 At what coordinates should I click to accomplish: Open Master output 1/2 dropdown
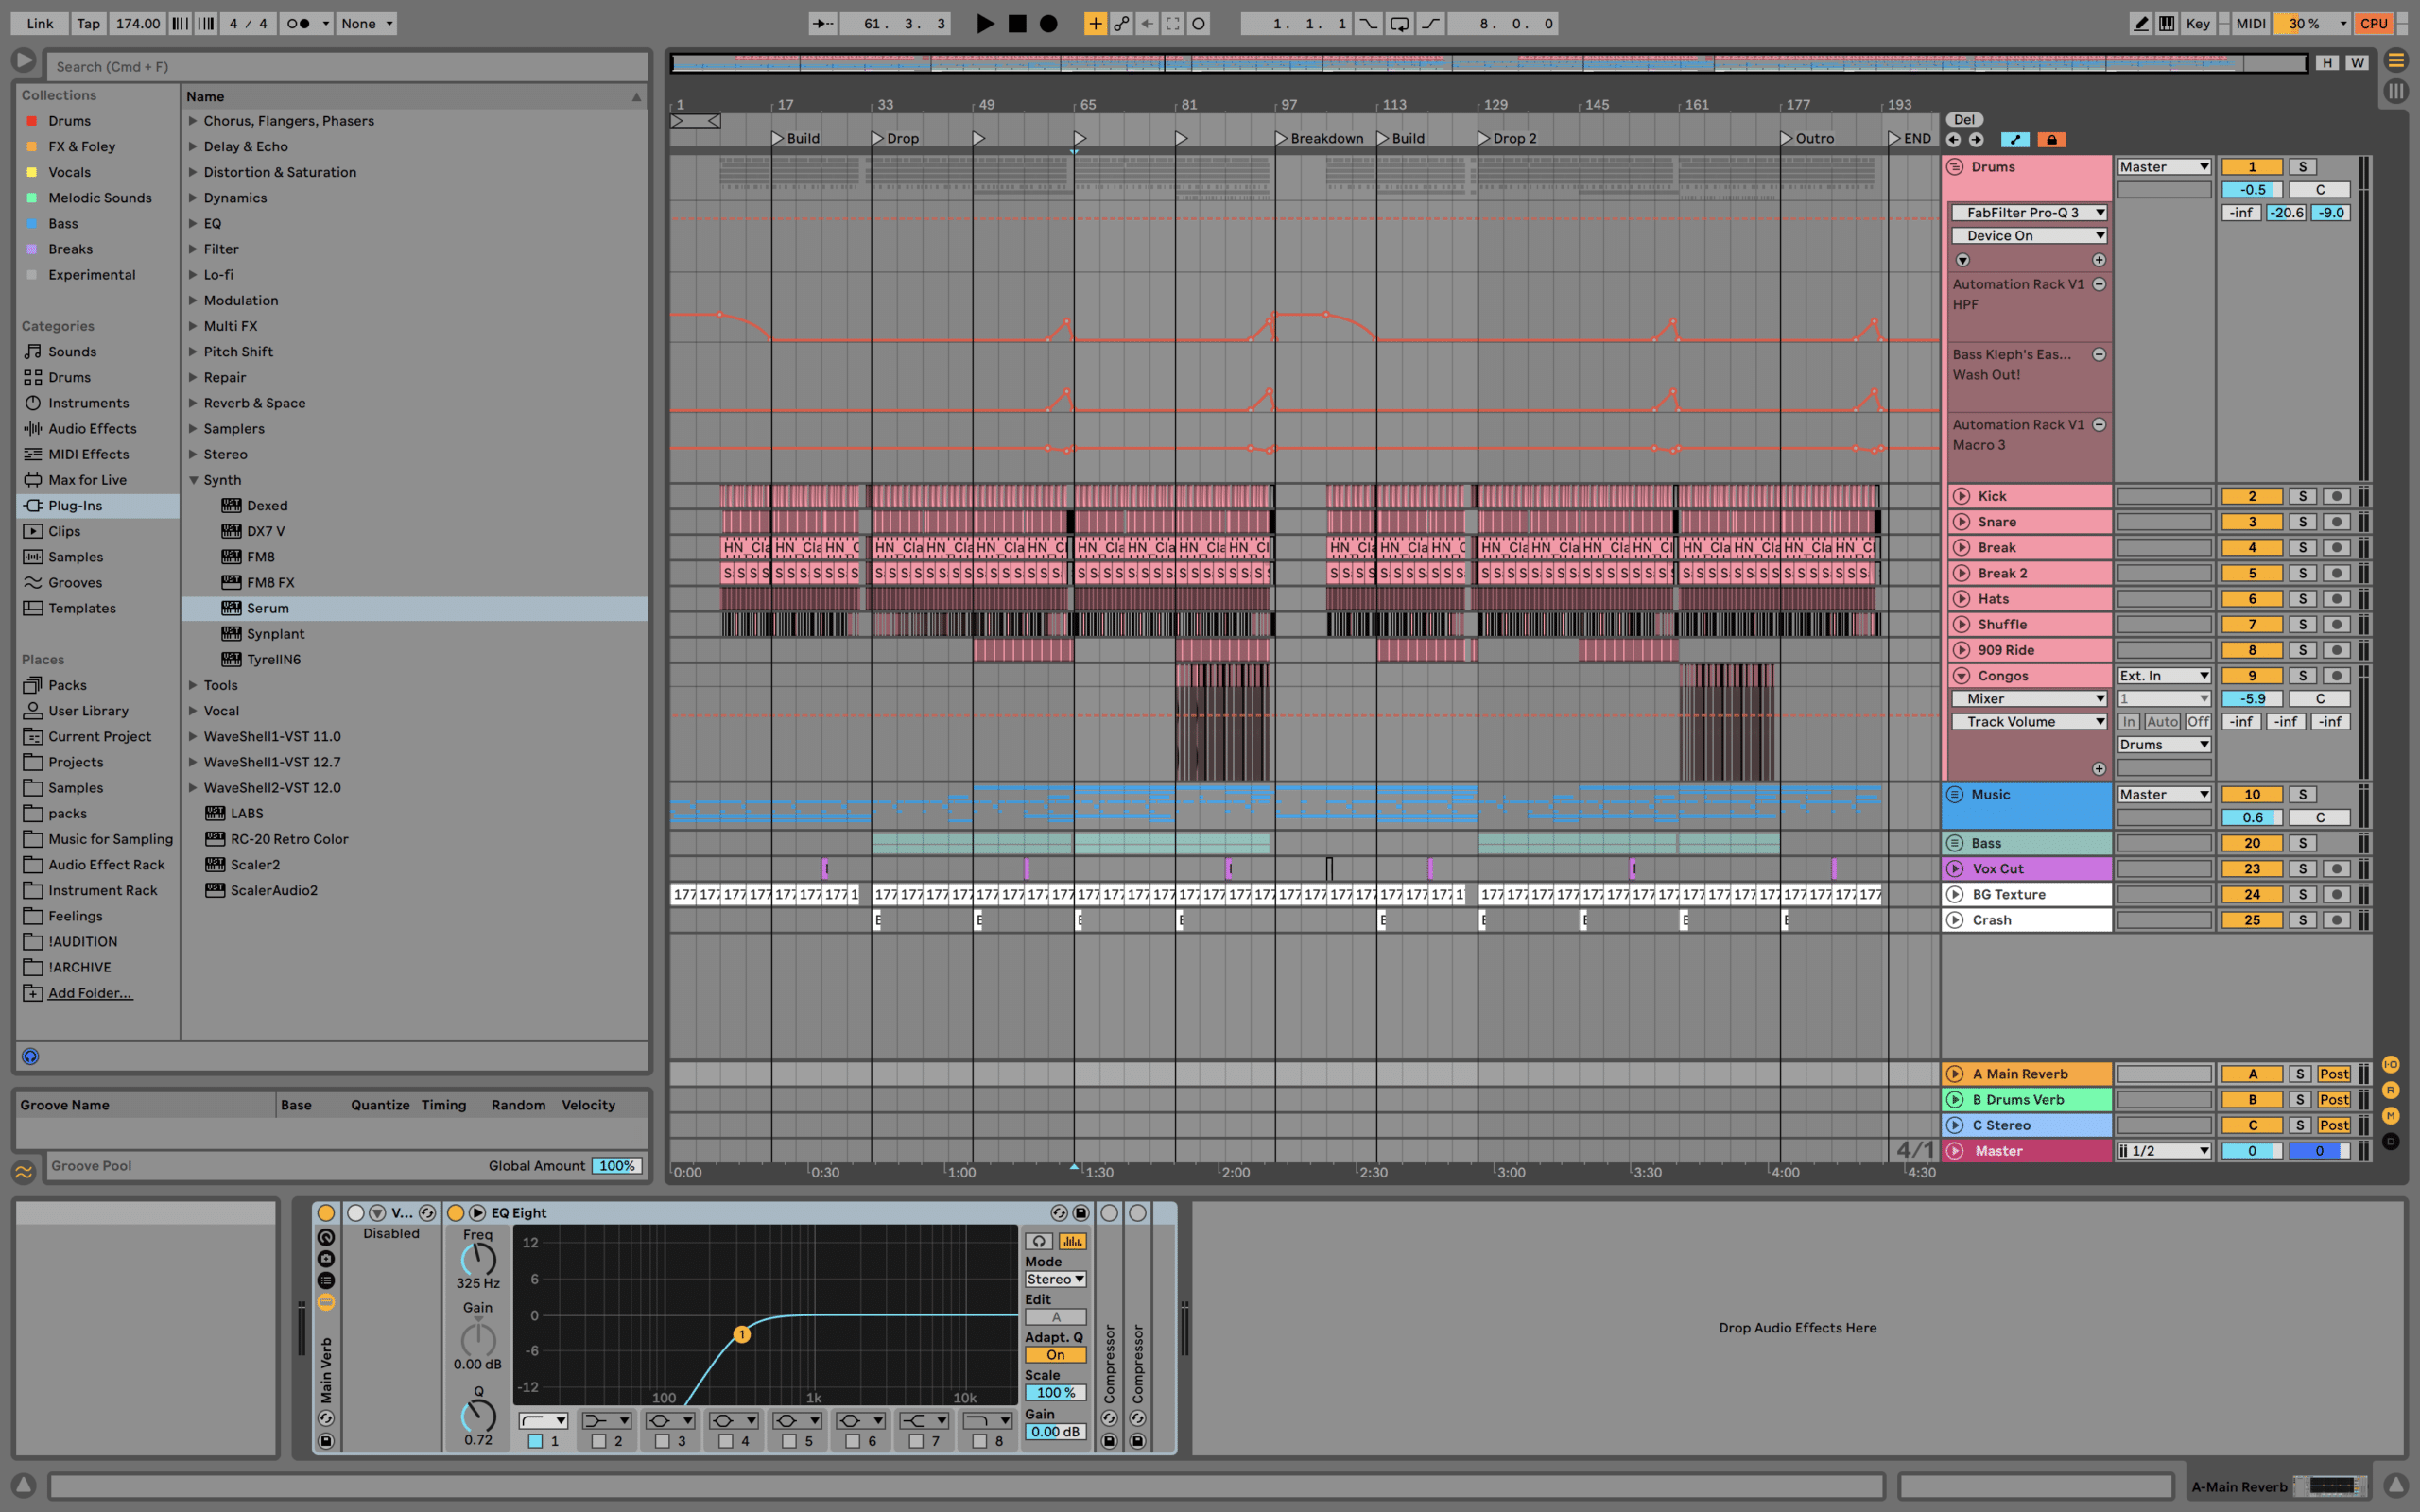2164,1151
